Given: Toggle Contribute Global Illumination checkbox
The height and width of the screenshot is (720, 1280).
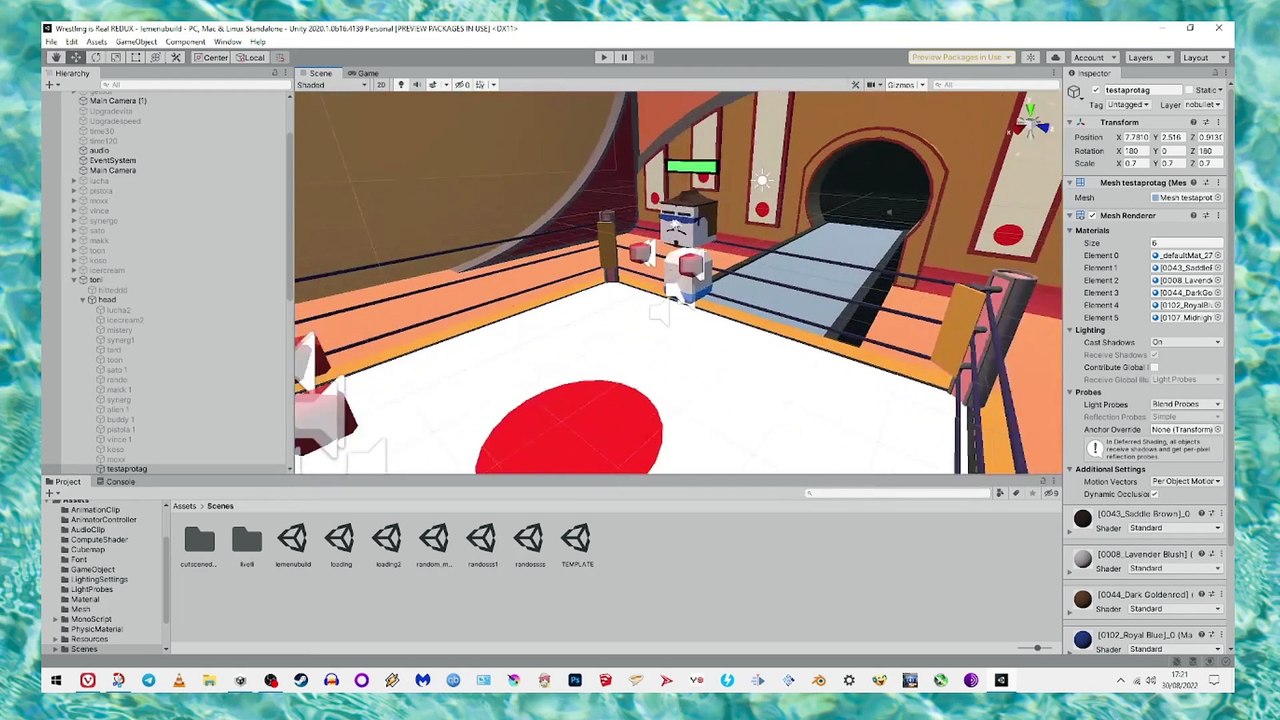Looking at the screenshot, I should click(1155, 368).
